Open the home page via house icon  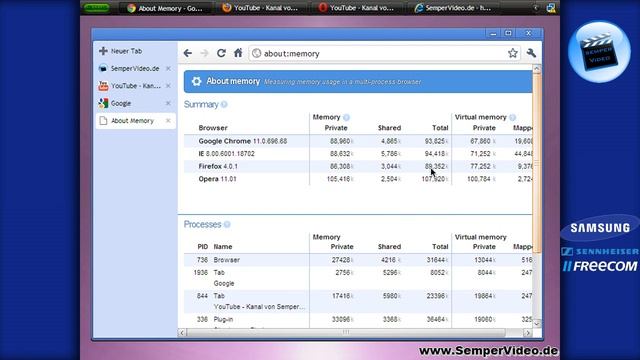point(238,53)
